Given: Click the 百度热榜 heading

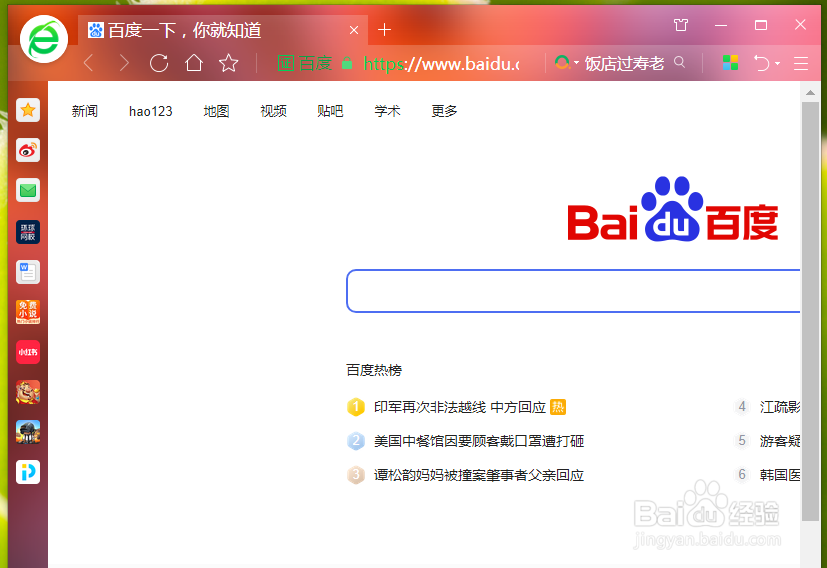Looking at the screenshot, I should 374,370.
